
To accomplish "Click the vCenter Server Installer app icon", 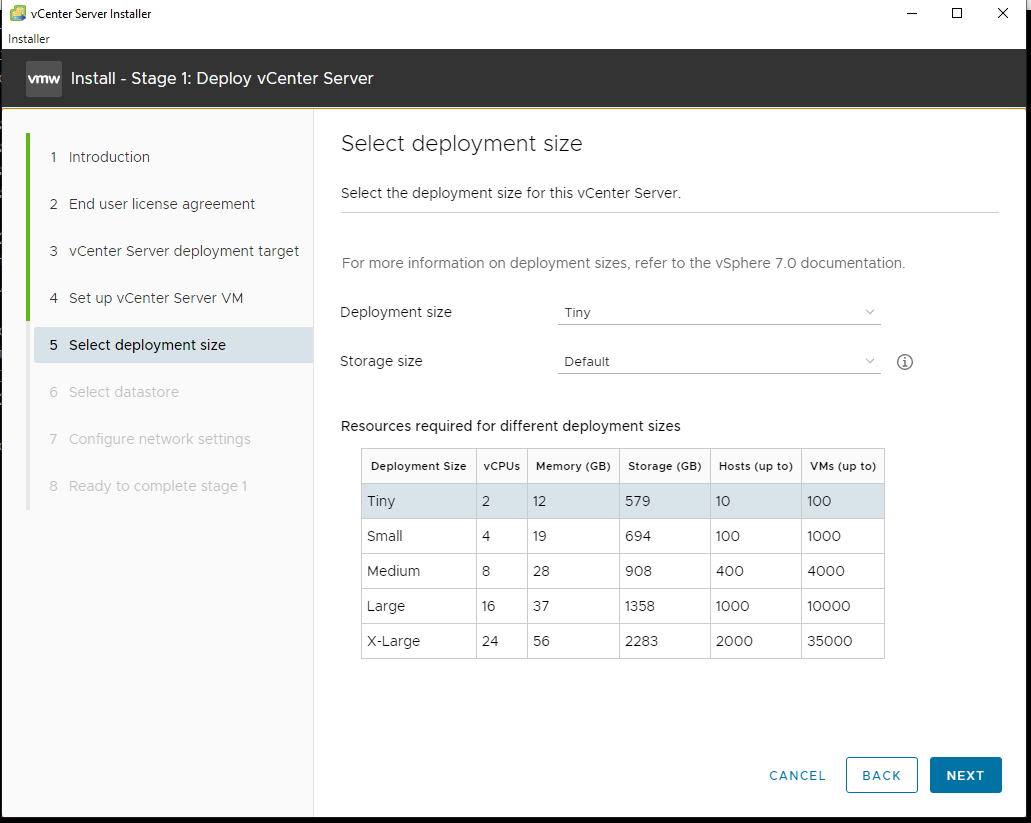I will tap(18, 13).
